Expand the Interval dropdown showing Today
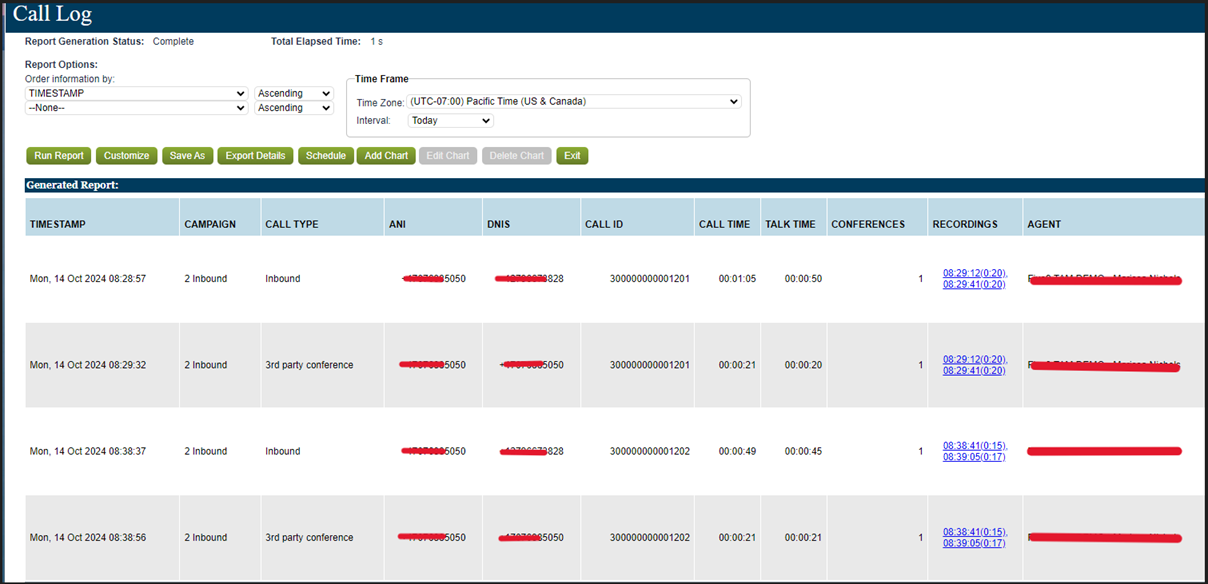The image size is (1208, 584). (x=451, y=120)
